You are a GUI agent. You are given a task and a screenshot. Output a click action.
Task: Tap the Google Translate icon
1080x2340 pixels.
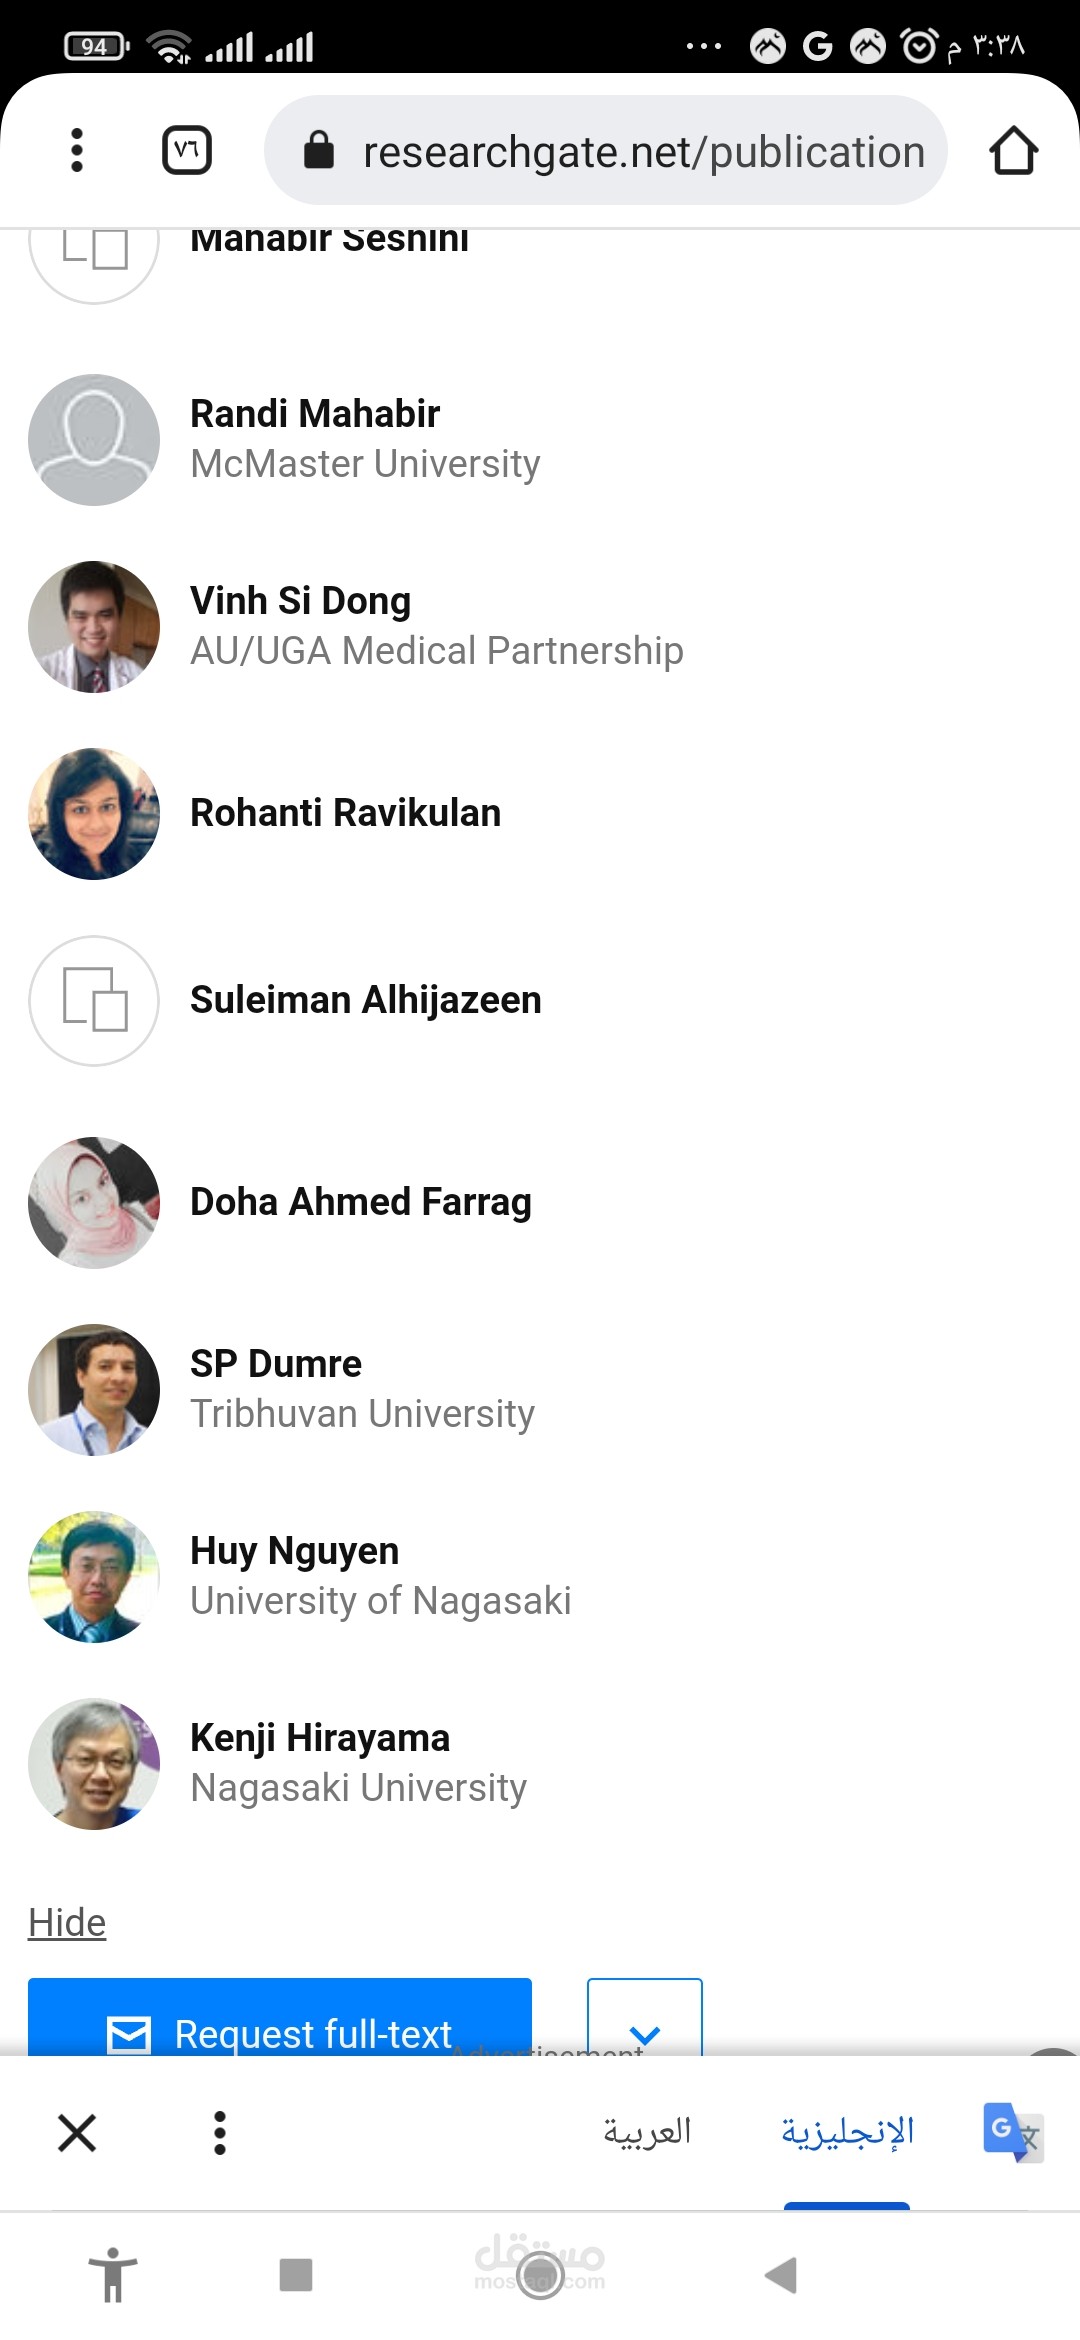[x=1012, y=2132]
